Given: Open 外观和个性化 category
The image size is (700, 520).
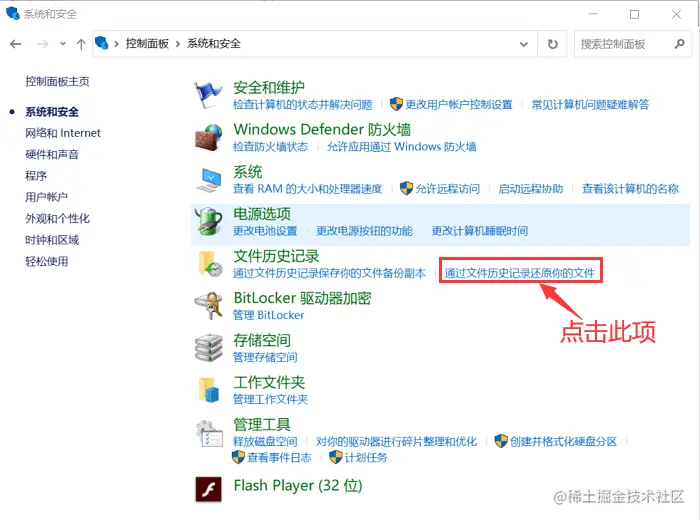Looking at the screenshot, I should 57,218.
